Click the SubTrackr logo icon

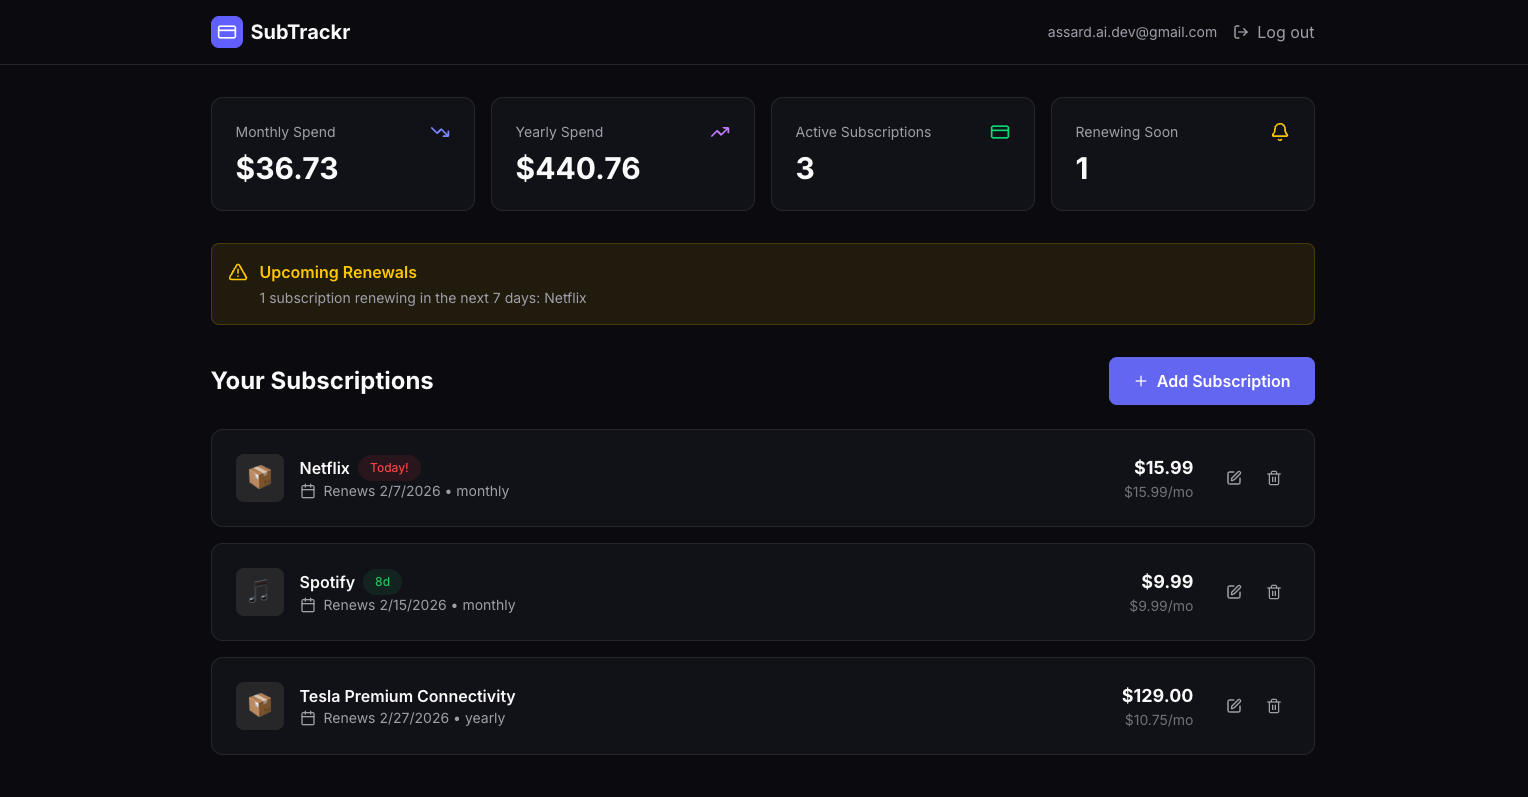click(227, 32)
